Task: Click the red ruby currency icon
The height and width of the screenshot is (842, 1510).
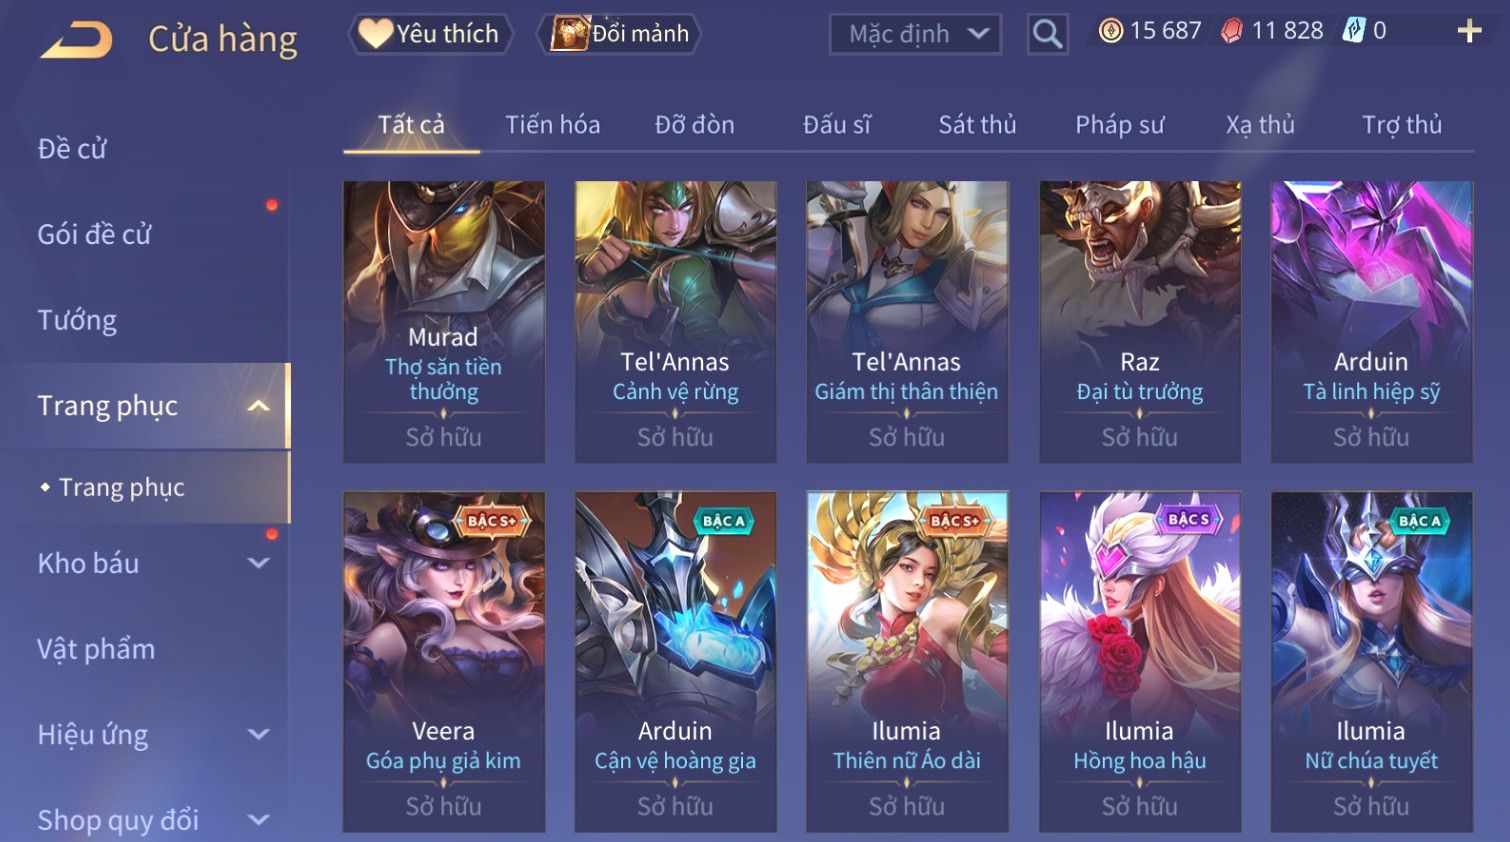Action: click(1232, 31)
